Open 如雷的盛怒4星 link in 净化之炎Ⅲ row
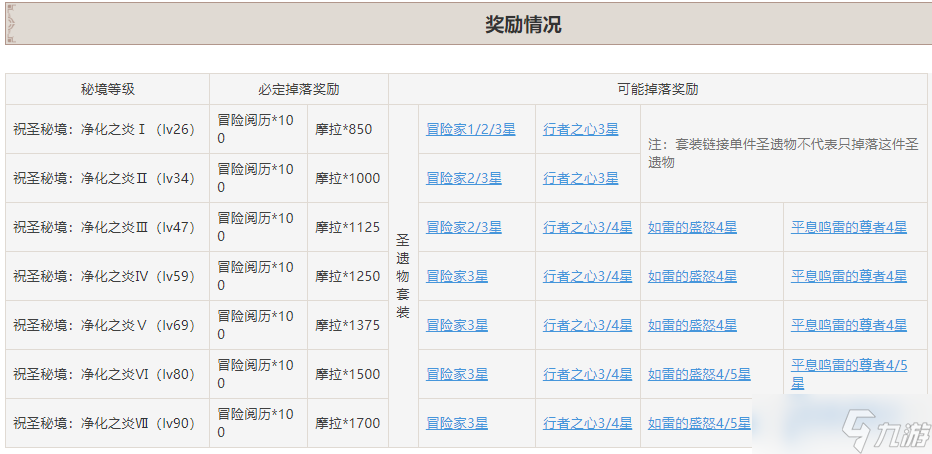 click(x=692, y=227)
